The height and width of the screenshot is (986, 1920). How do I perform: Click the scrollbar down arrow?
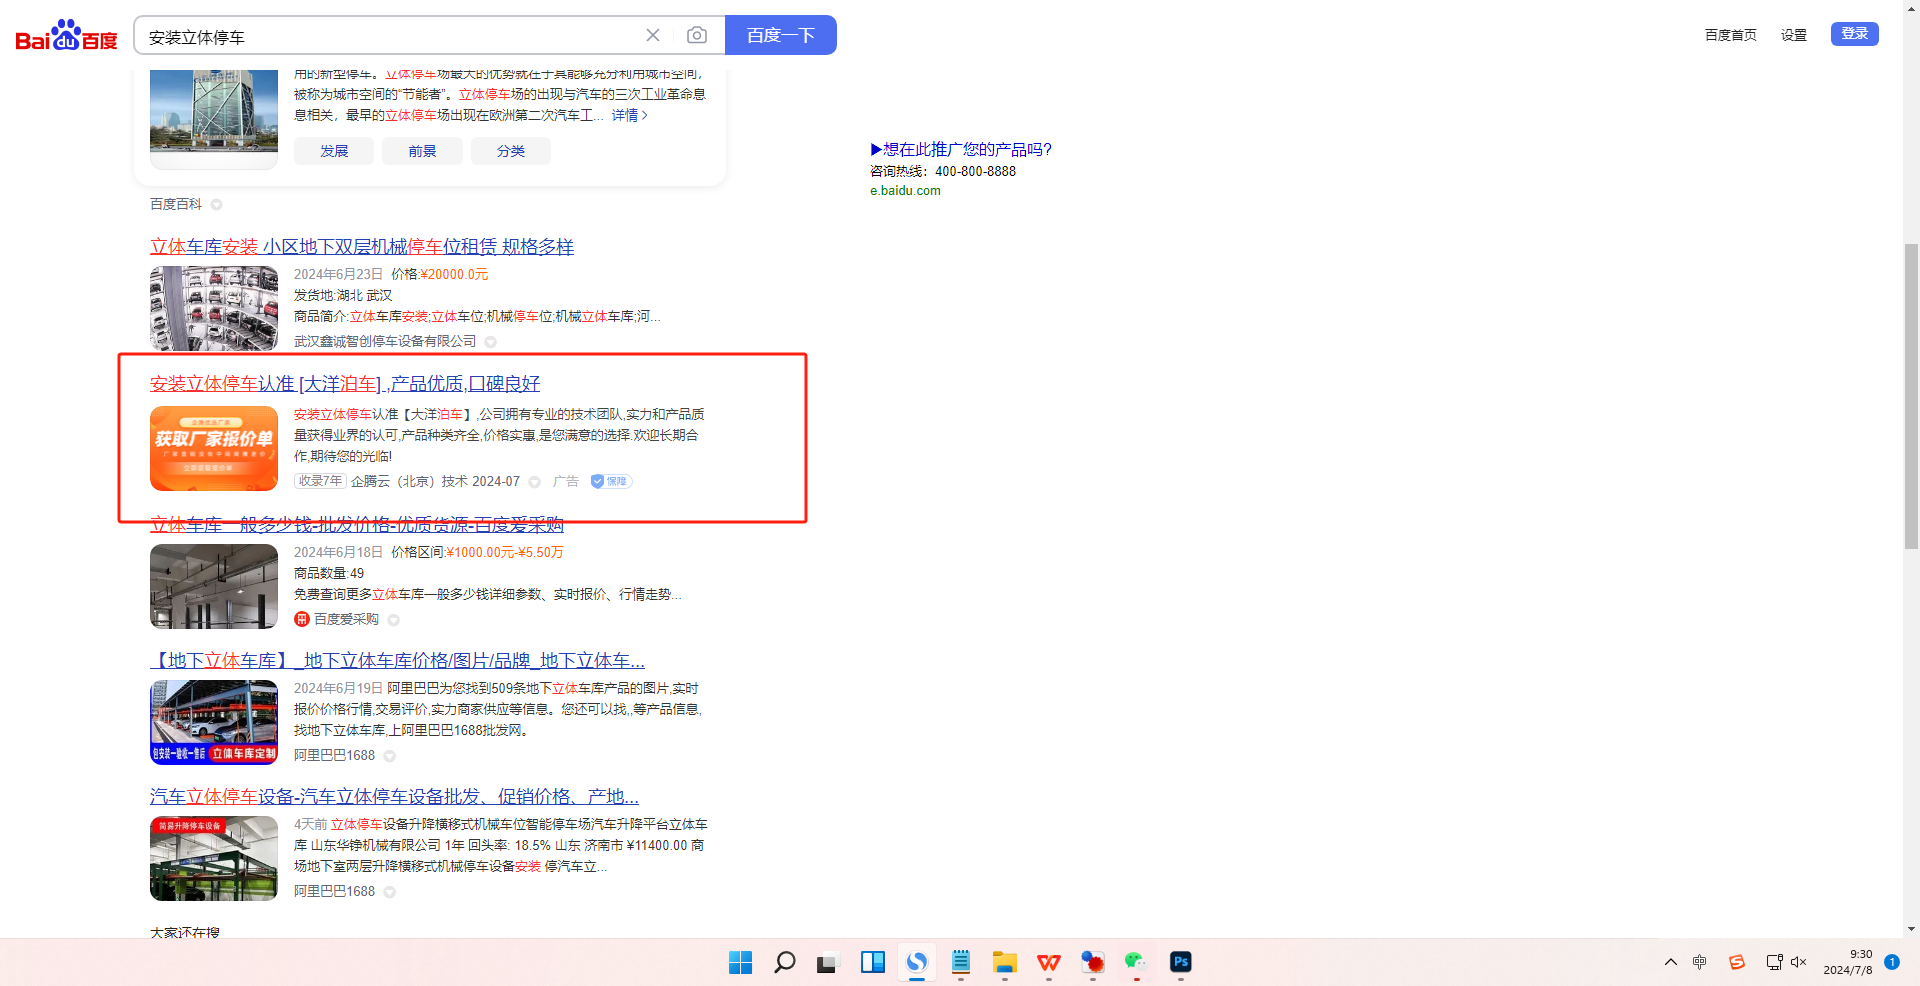(1911, 929)
